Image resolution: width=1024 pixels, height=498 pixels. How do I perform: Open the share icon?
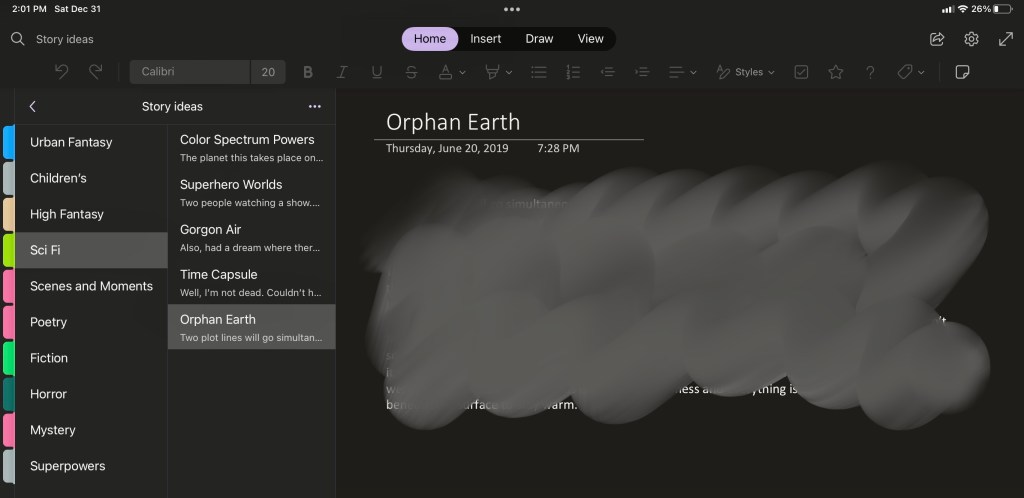937,39
